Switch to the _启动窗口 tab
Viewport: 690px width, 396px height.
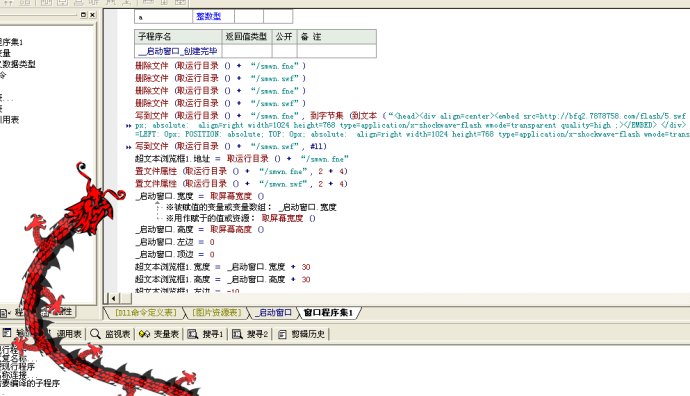(x=274, y=313)
